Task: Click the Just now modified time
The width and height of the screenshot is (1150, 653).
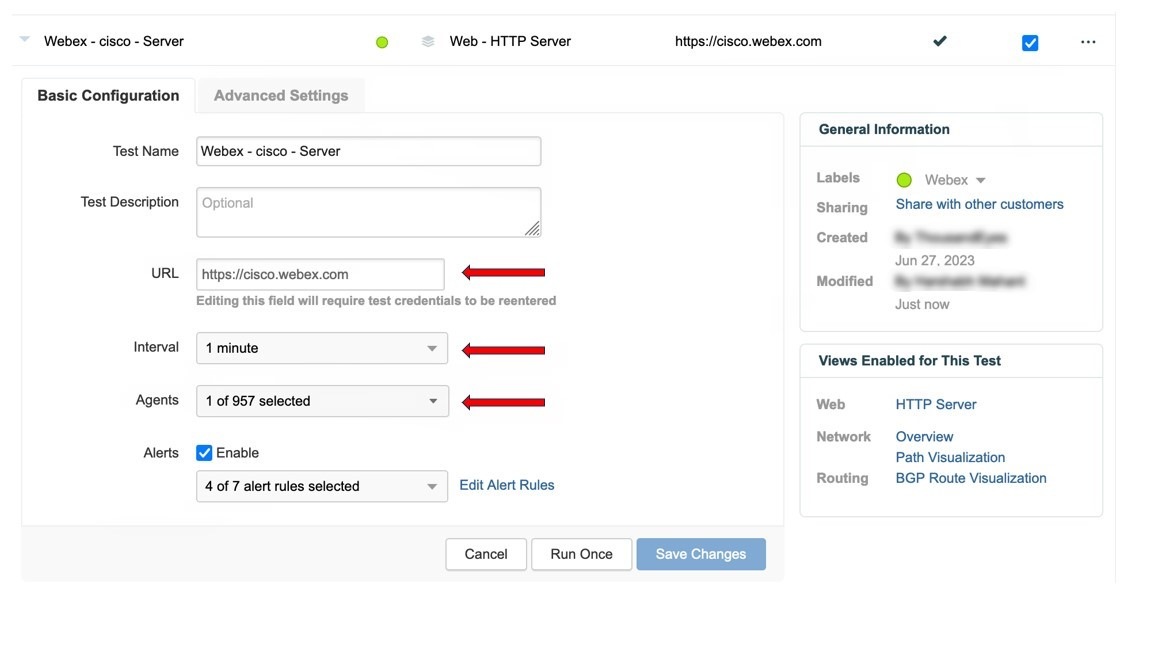Action: [922, 304]
